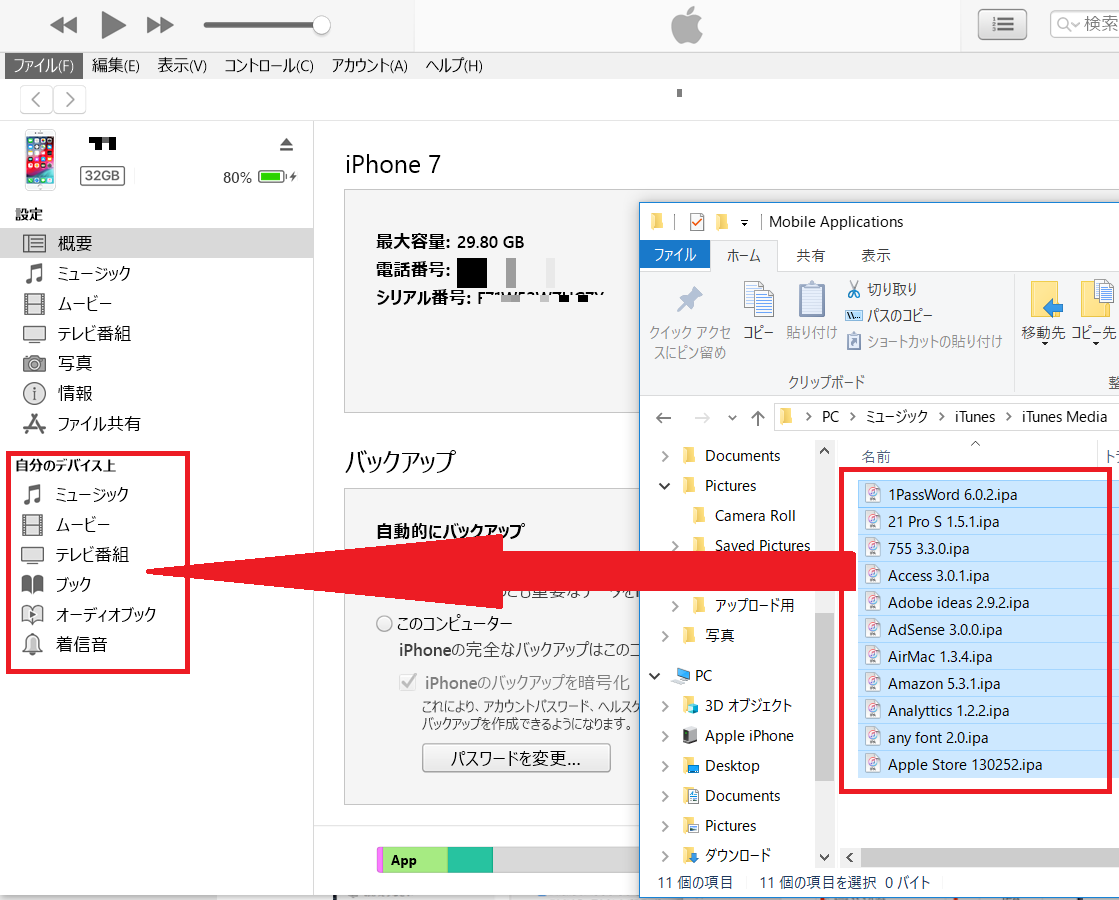
Task: Open the 編集(E) menu
Action: point(116,66)
